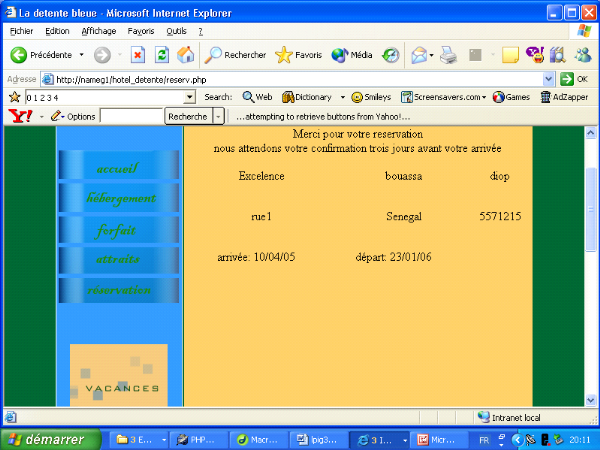Screen dimensions: 600x450
Task: Click the greyed Forward arrow button
Action: (102, 55)
